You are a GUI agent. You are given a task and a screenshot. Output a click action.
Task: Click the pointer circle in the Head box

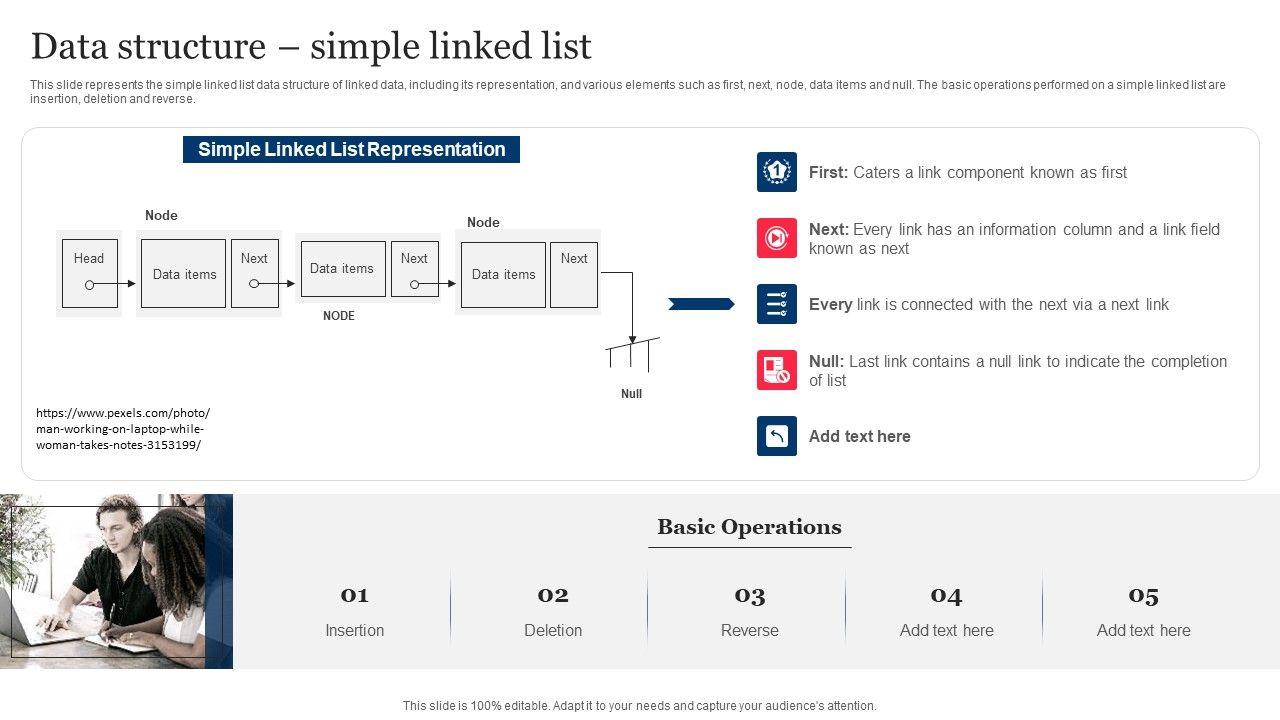click(89, 285)
